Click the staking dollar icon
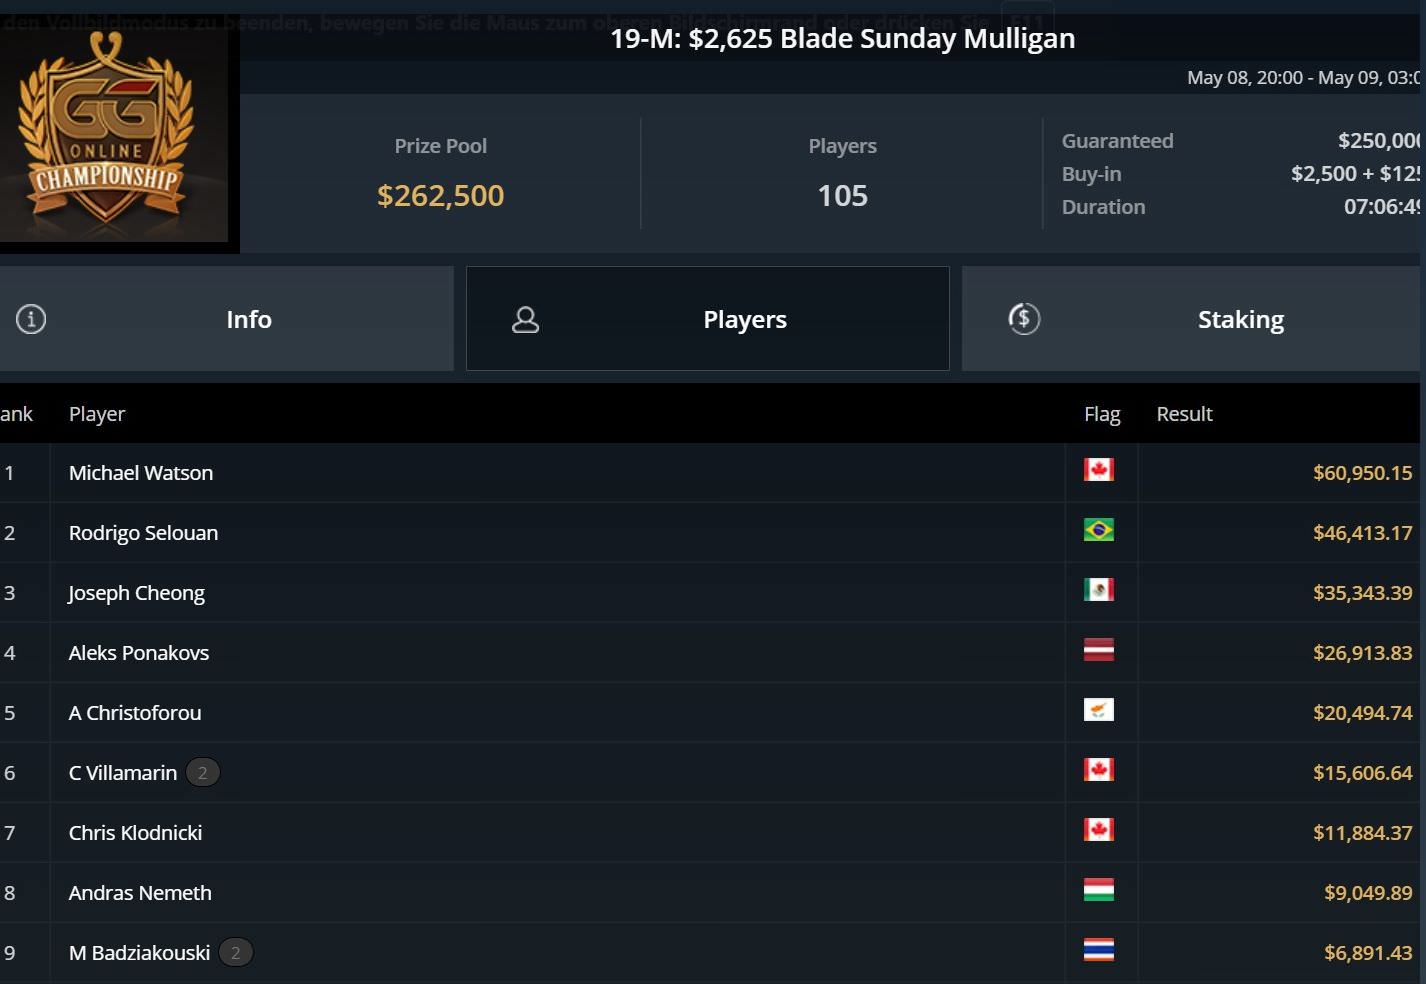 (x=1024, y=319)
